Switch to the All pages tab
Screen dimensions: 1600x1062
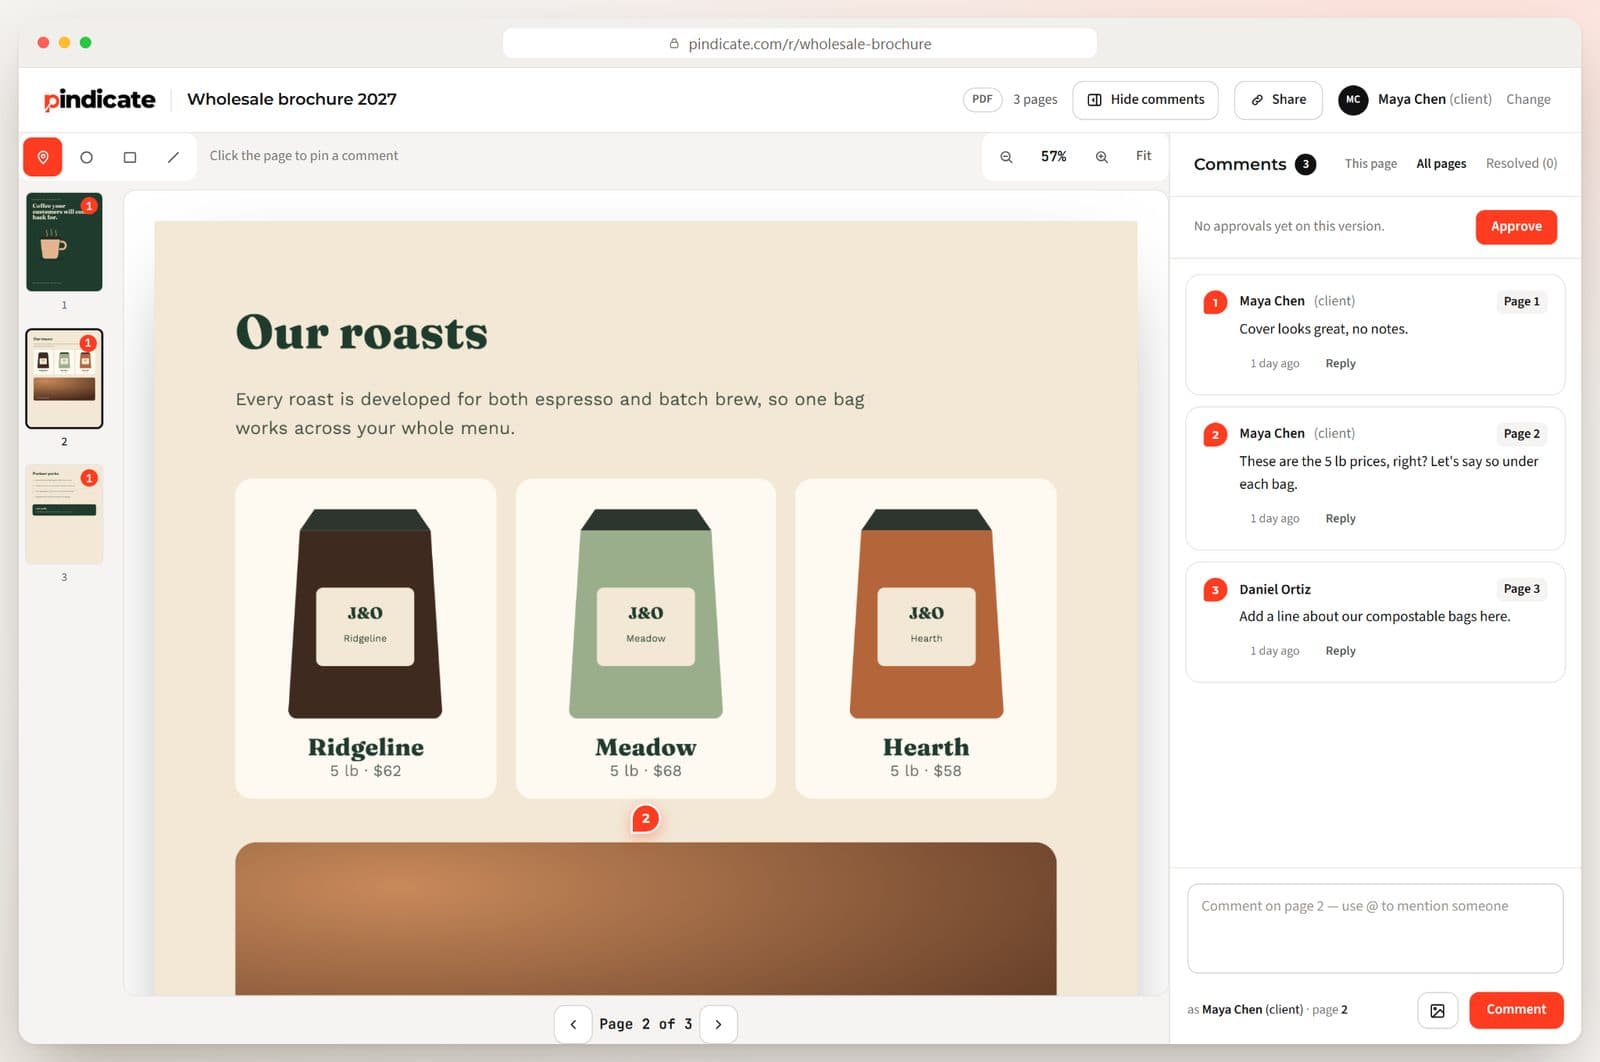click(1441, 164)
